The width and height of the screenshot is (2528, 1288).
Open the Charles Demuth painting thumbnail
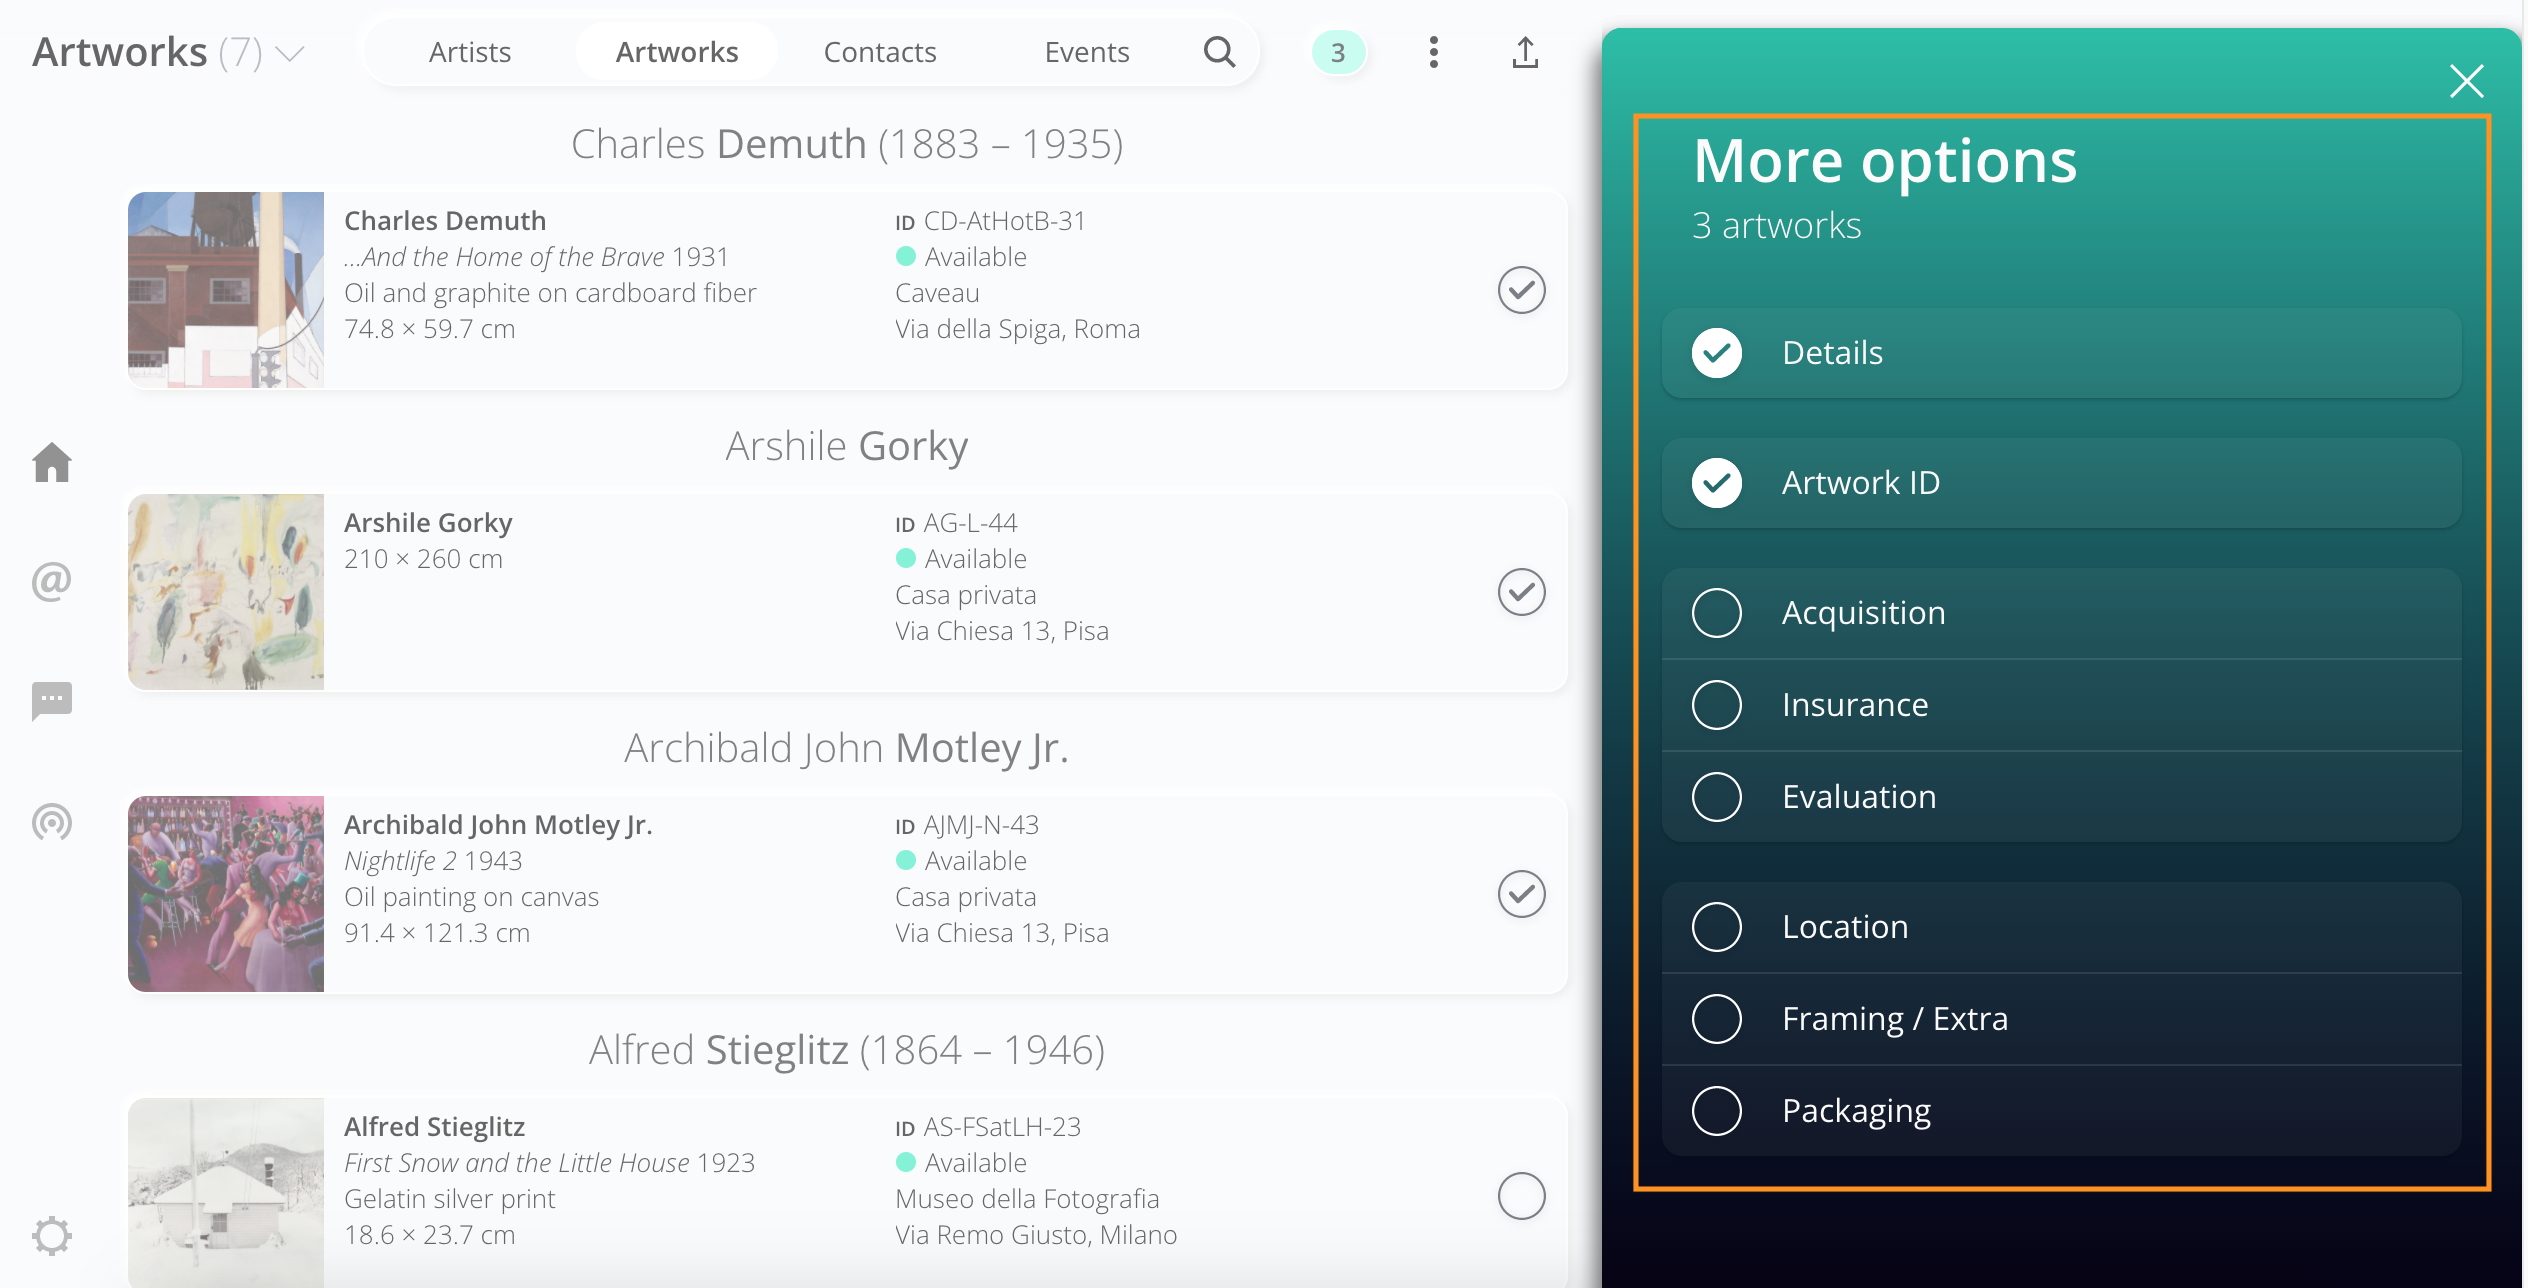(226, 290)
